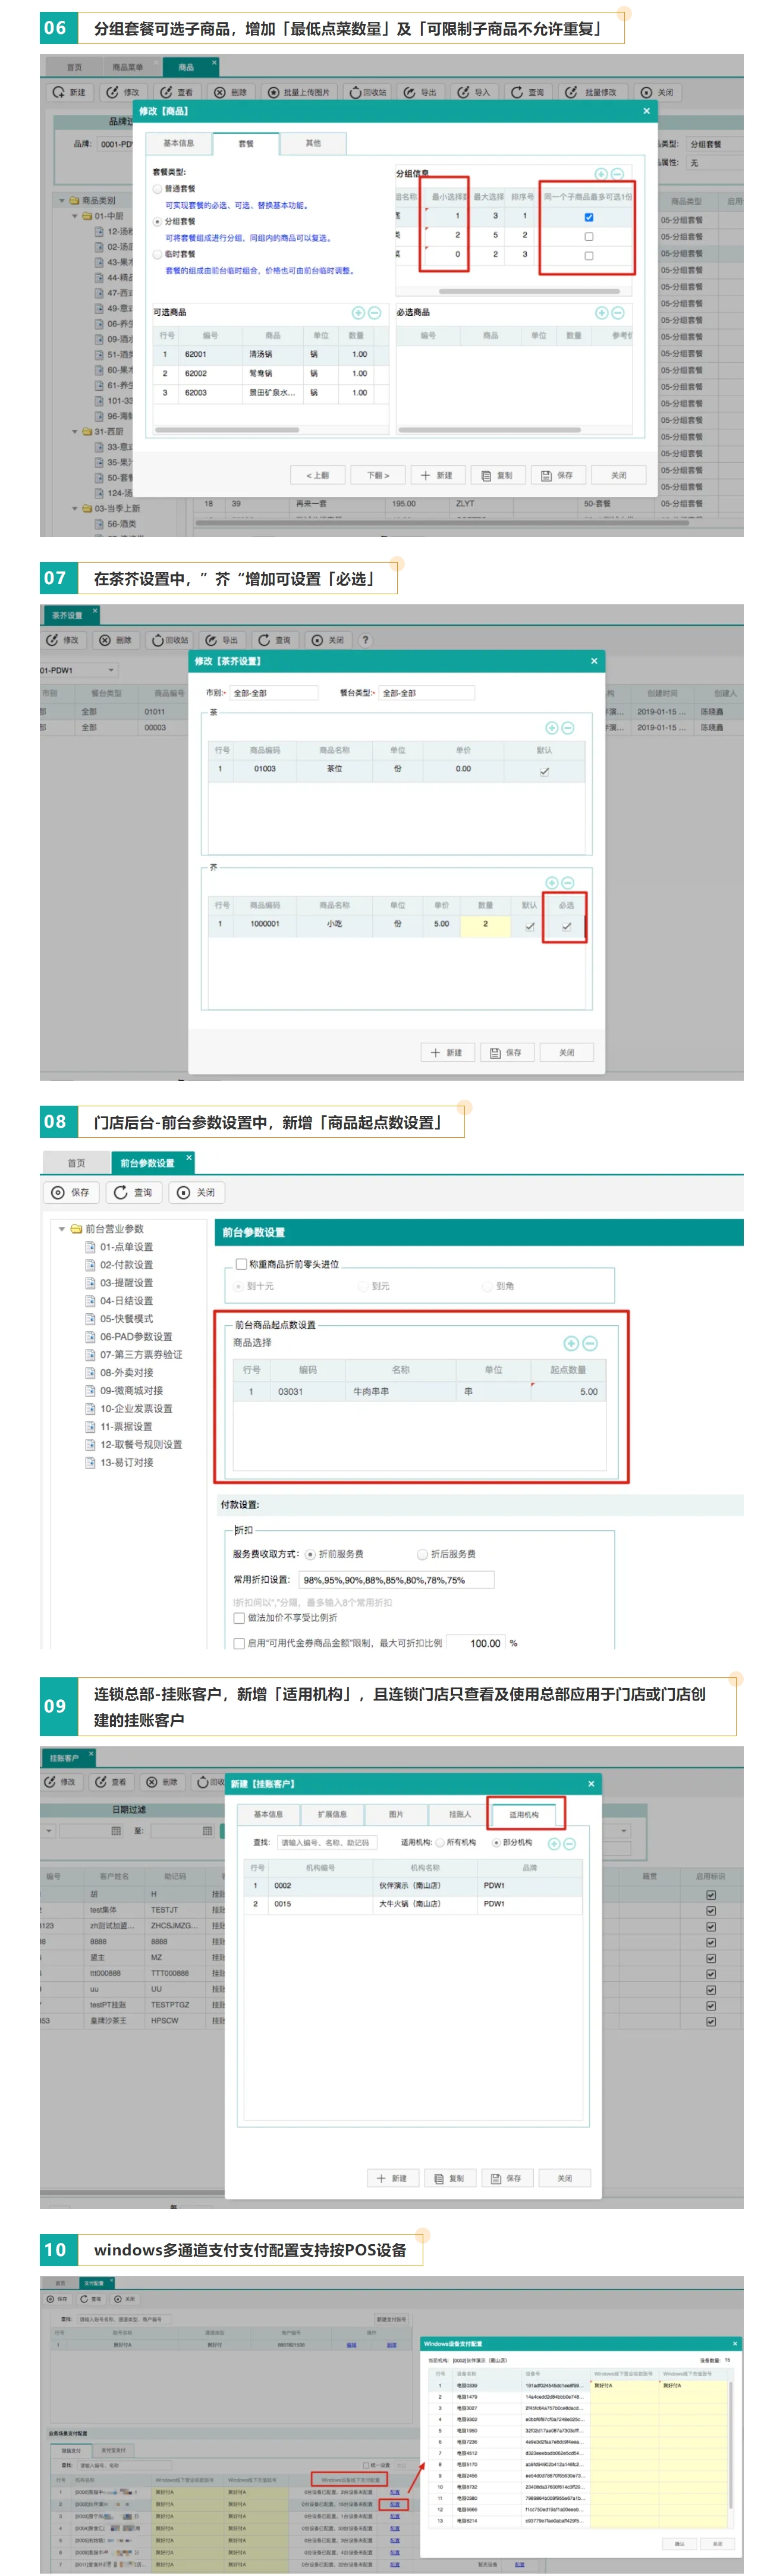Select the 临时套餐 radio button
This screenshot has width=764, height=2576.
point(158,254)
